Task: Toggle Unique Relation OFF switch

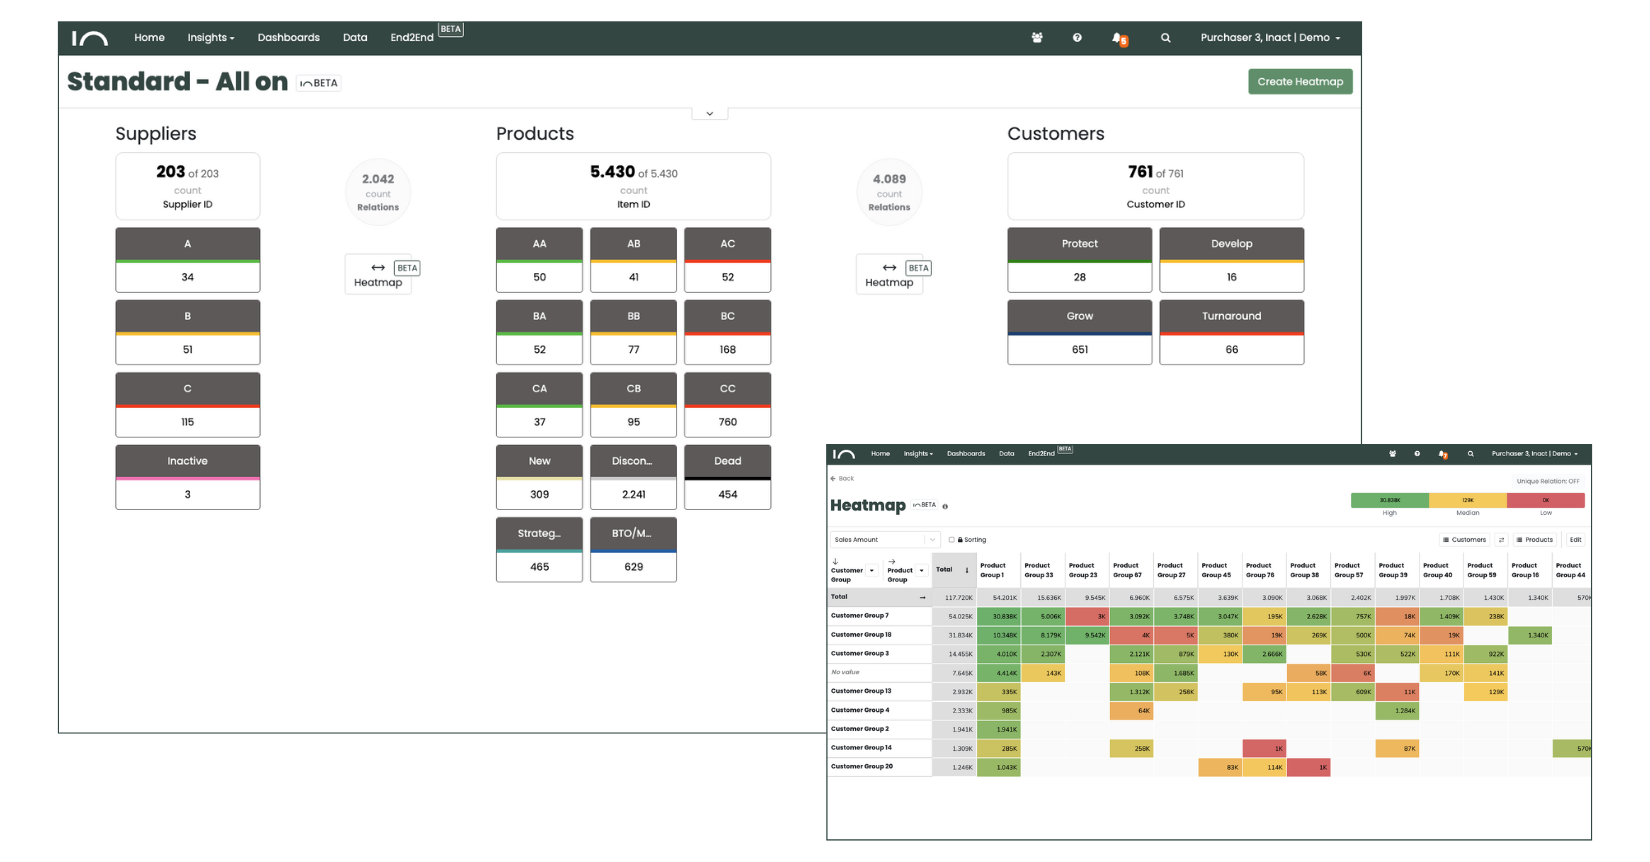Action: tap(1547, 481)
